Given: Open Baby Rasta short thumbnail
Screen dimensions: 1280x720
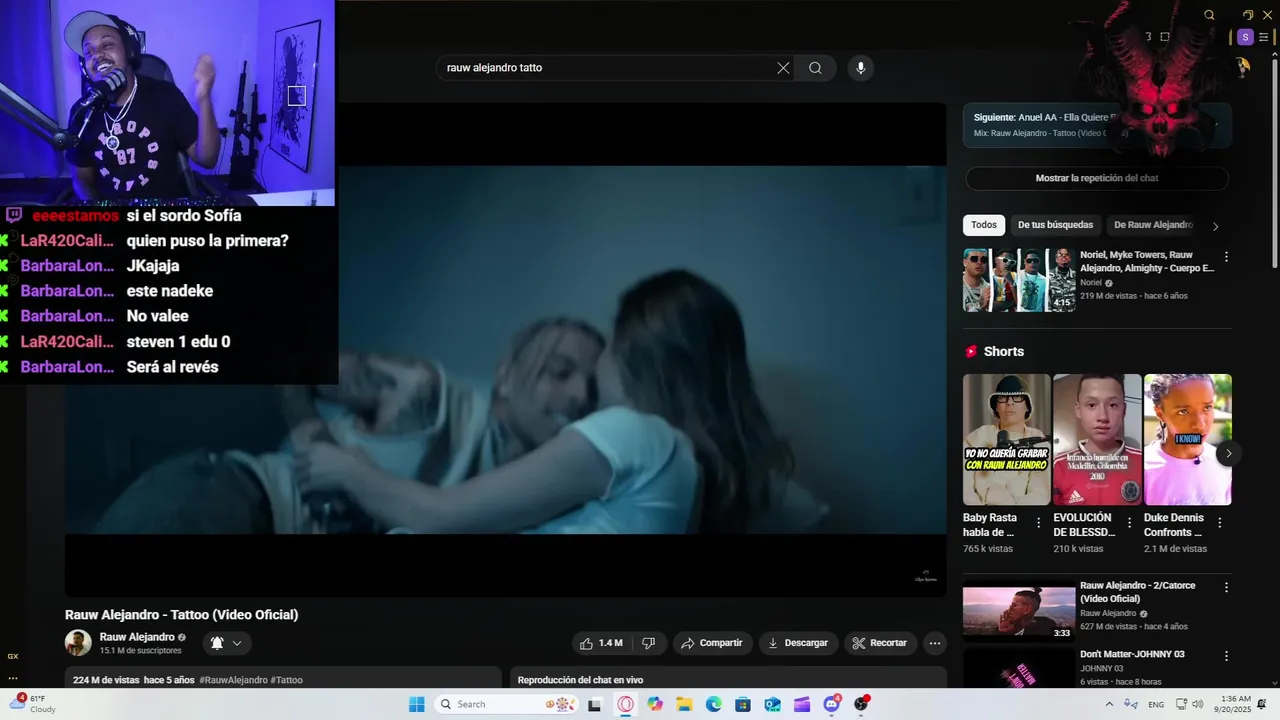Looking at the screenshot, I should click(x=1006, y=439).
